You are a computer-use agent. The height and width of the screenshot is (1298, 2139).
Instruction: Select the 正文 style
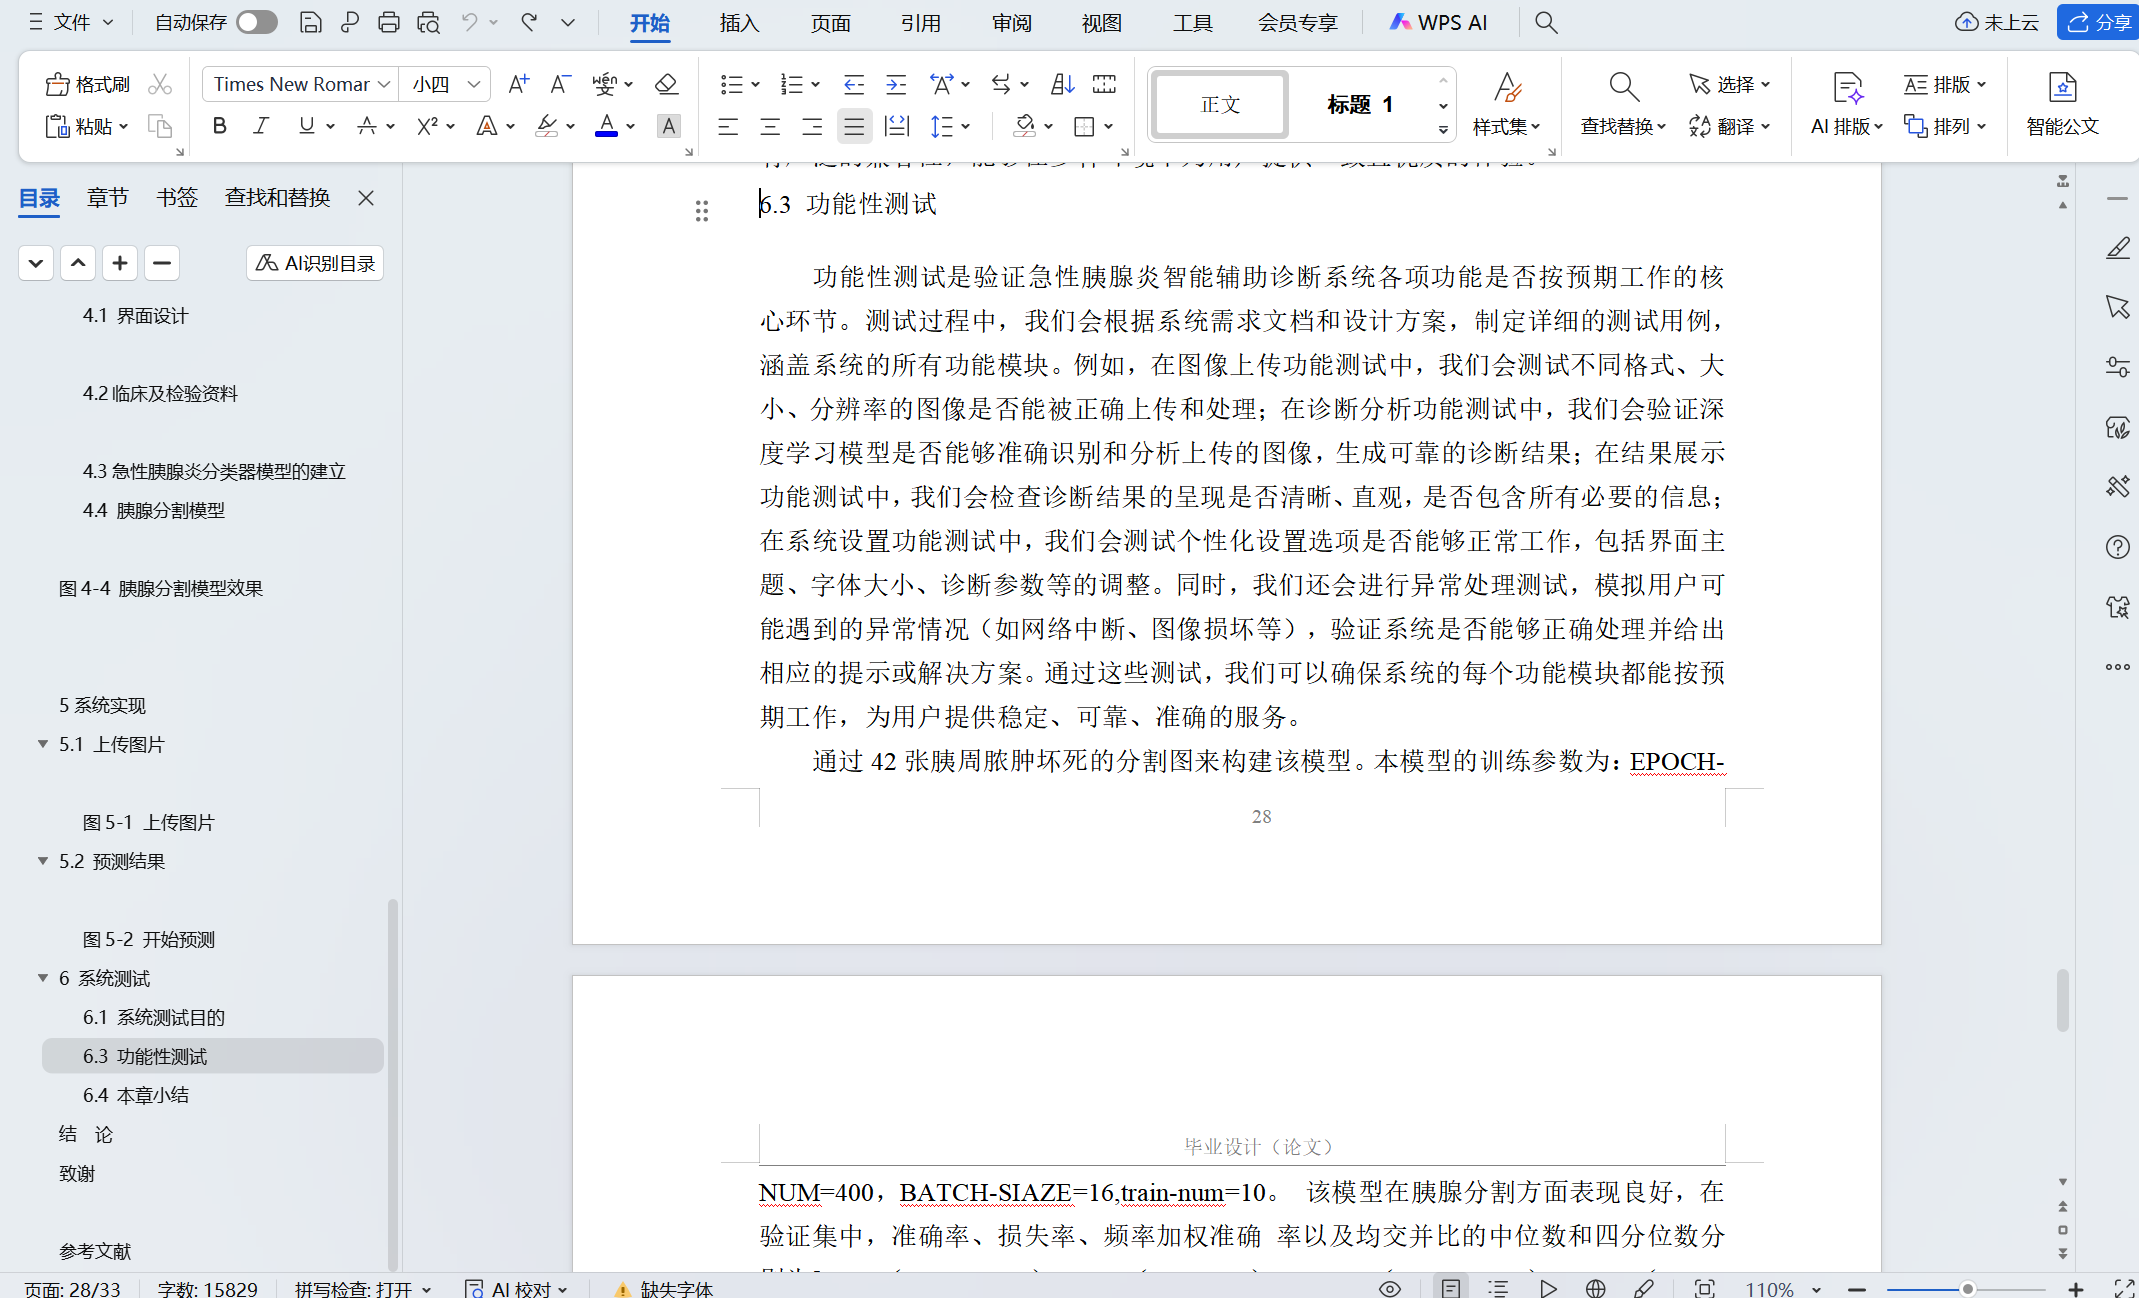[1220, 104]
